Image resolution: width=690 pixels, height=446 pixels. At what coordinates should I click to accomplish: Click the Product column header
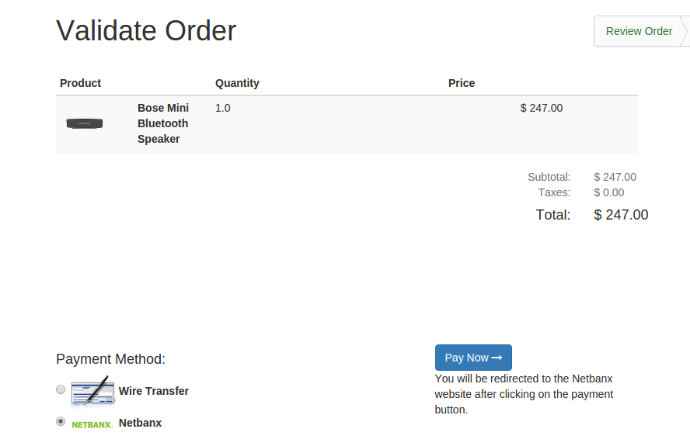80,83
